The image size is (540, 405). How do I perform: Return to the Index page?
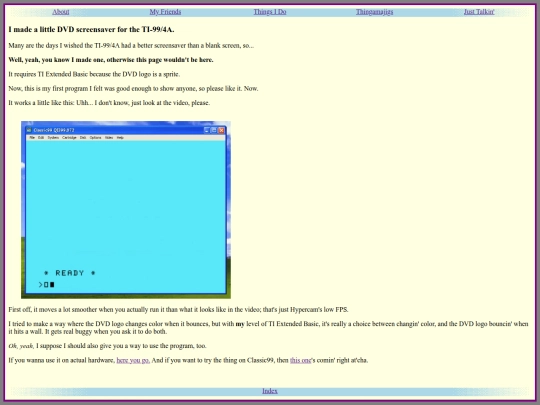click(x=270, y=391)
